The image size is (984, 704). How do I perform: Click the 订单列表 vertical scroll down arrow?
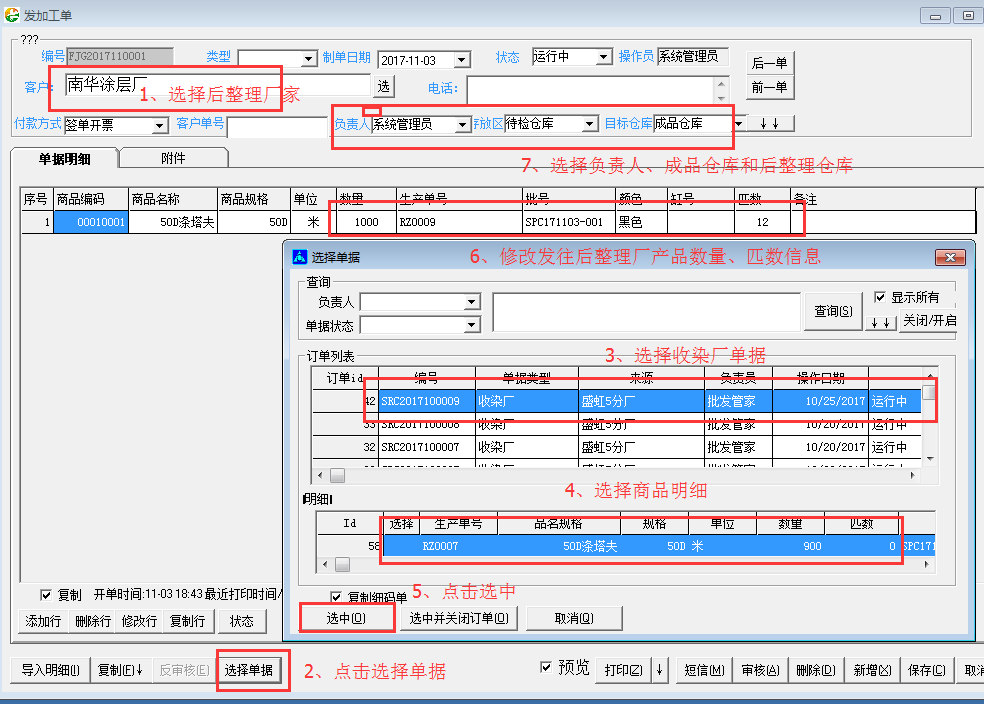pos(930,459)
